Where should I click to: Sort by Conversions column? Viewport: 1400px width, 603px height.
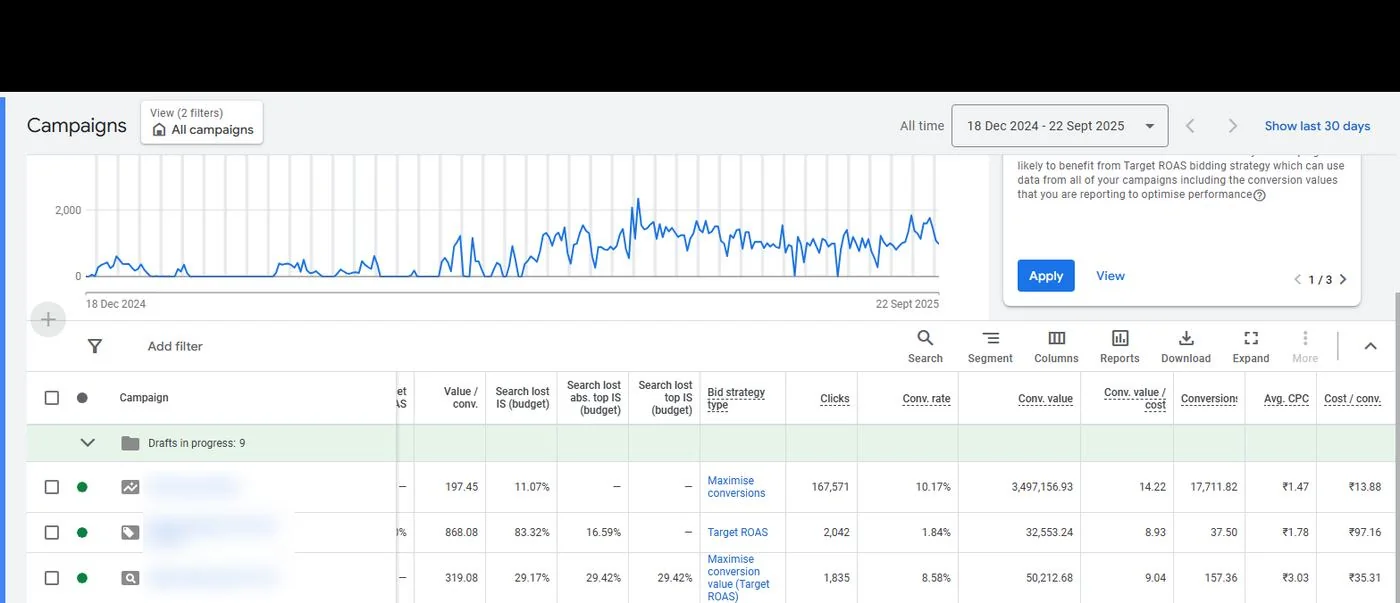1209,398
